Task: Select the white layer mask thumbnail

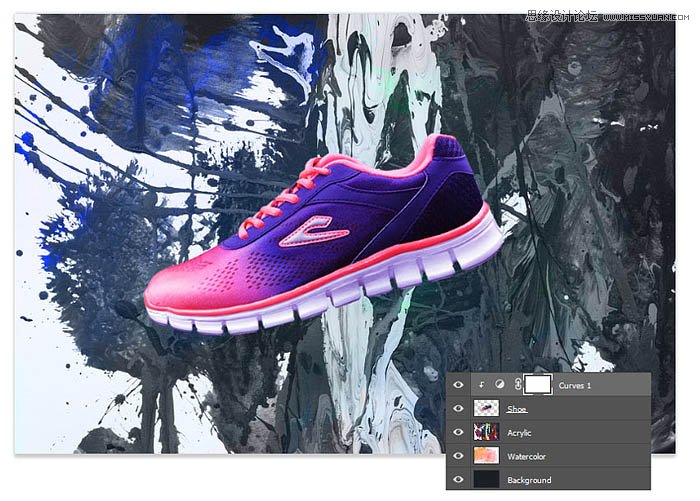Action: click(x=539, y=385)
